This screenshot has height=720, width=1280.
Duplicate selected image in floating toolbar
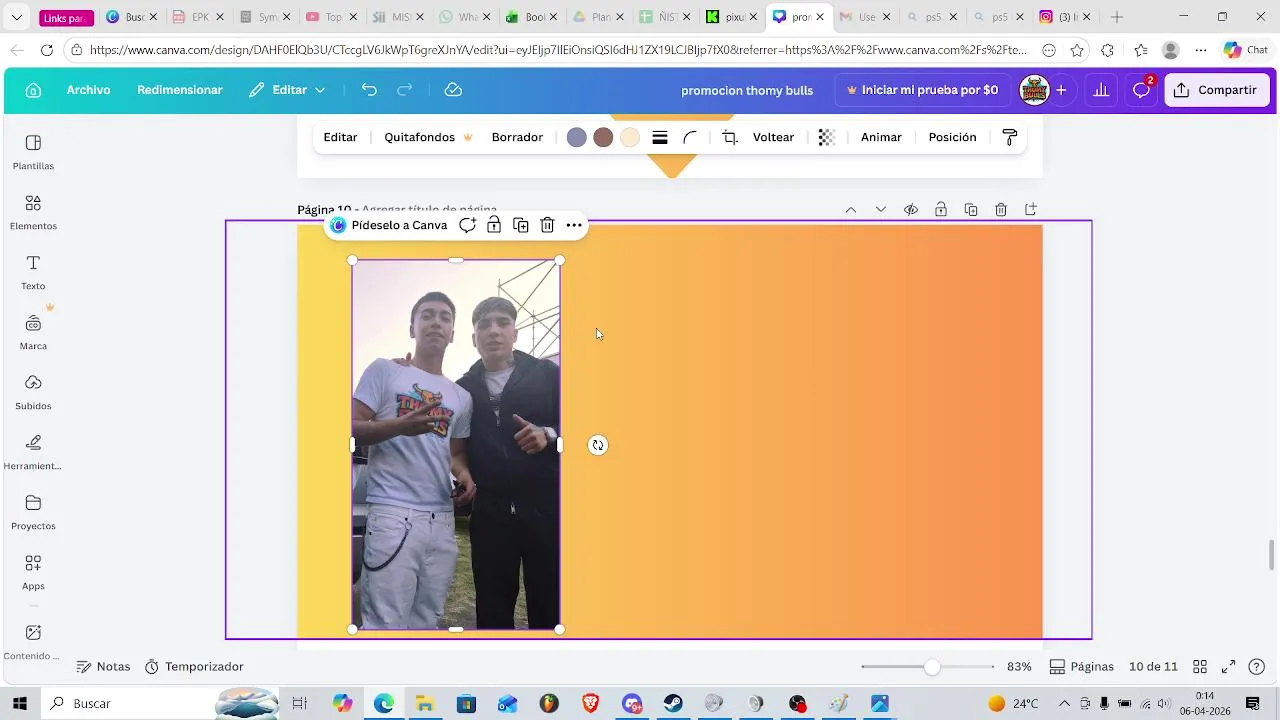tap(521, 225)
